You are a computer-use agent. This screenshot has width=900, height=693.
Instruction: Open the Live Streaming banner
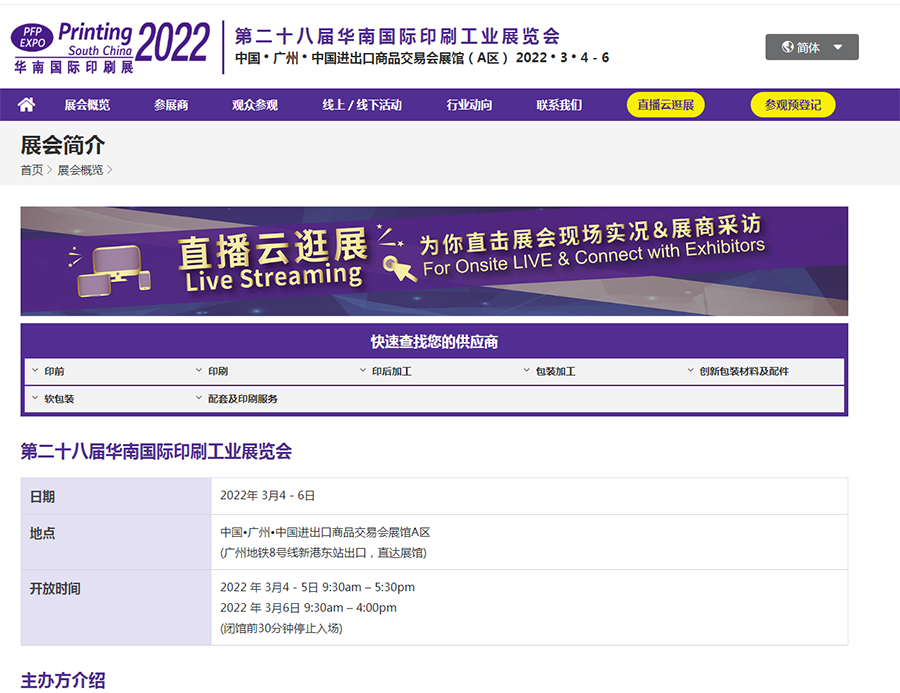[434, 261]
